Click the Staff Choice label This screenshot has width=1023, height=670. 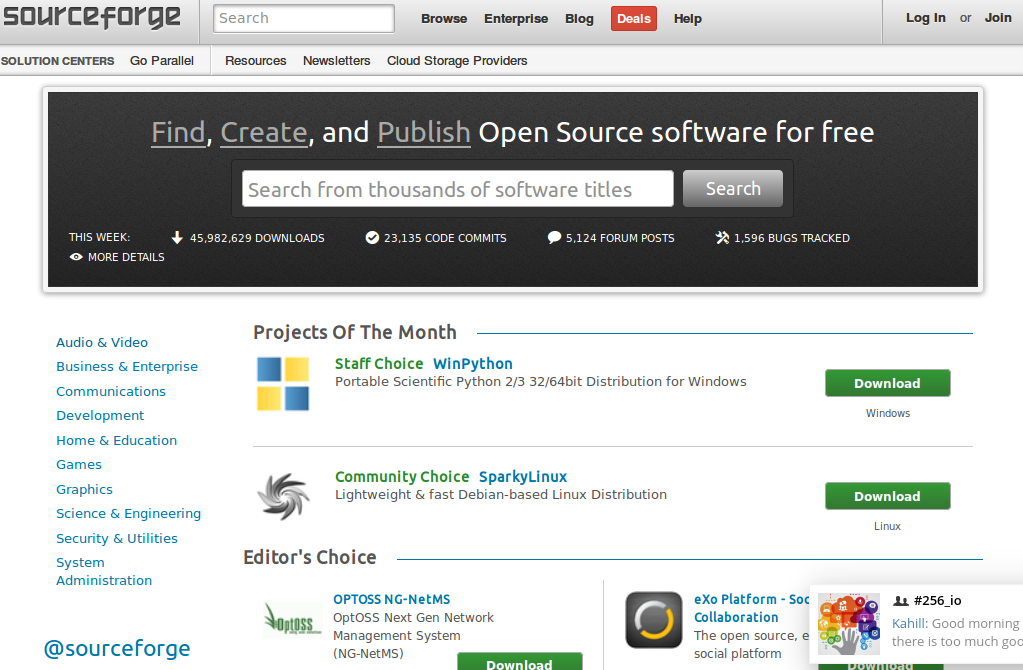[379, 364]
